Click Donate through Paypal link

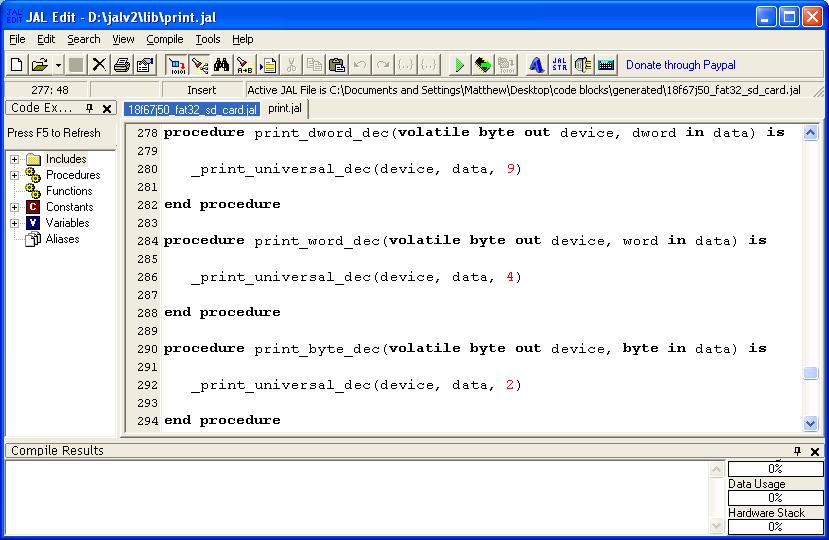coord(680,65)
